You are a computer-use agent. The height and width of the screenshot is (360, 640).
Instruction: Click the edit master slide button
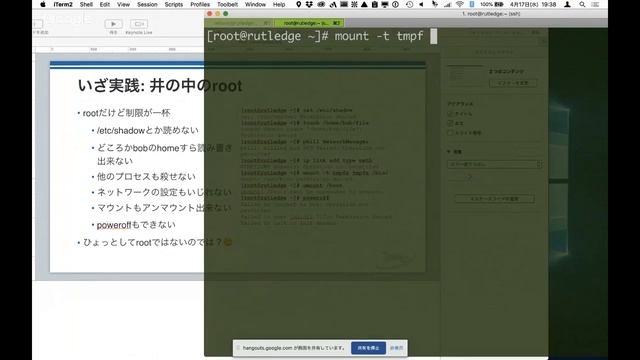pos(495,199)
